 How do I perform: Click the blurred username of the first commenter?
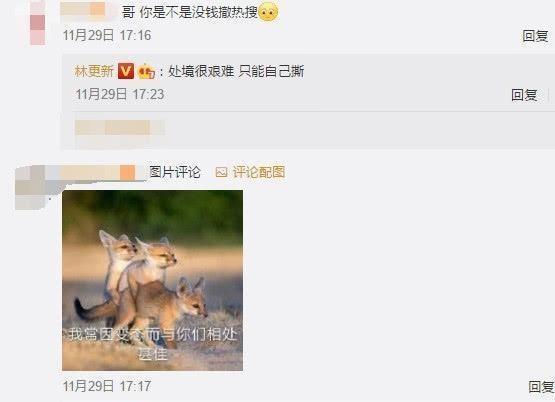[x=87, y=10]
